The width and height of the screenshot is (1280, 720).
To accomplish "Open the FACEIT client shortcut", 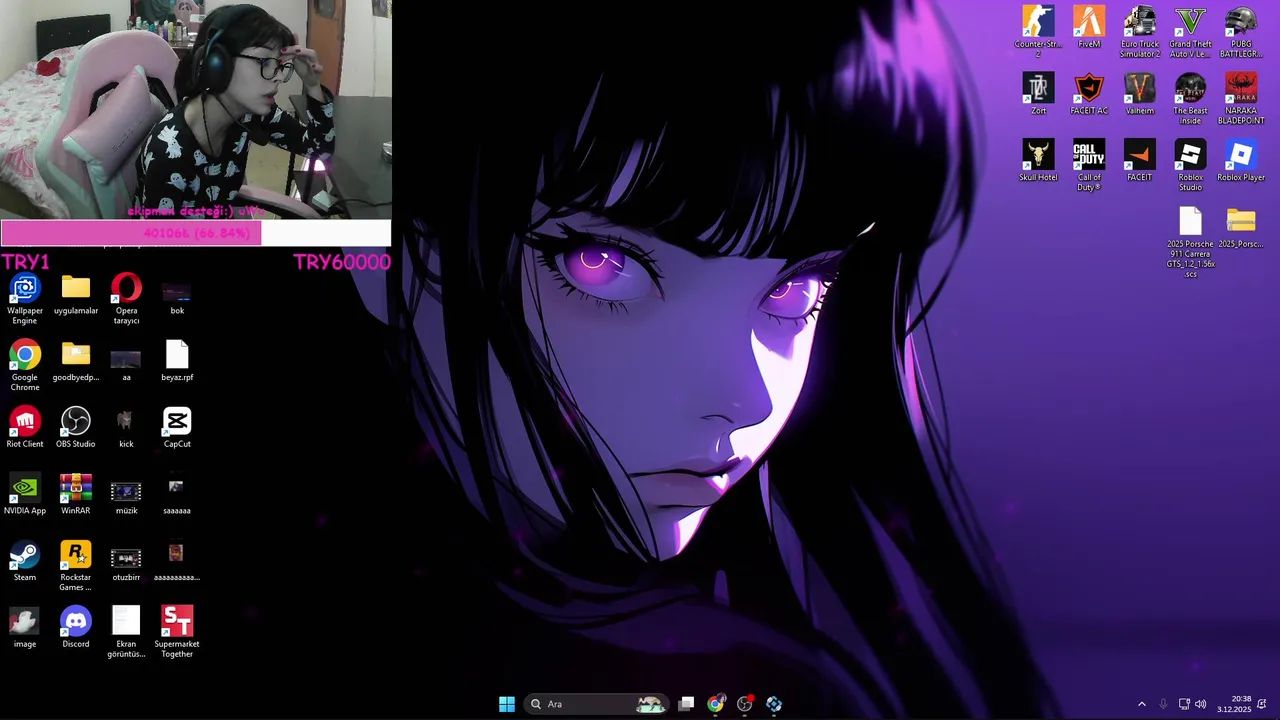I will 1140,161.
